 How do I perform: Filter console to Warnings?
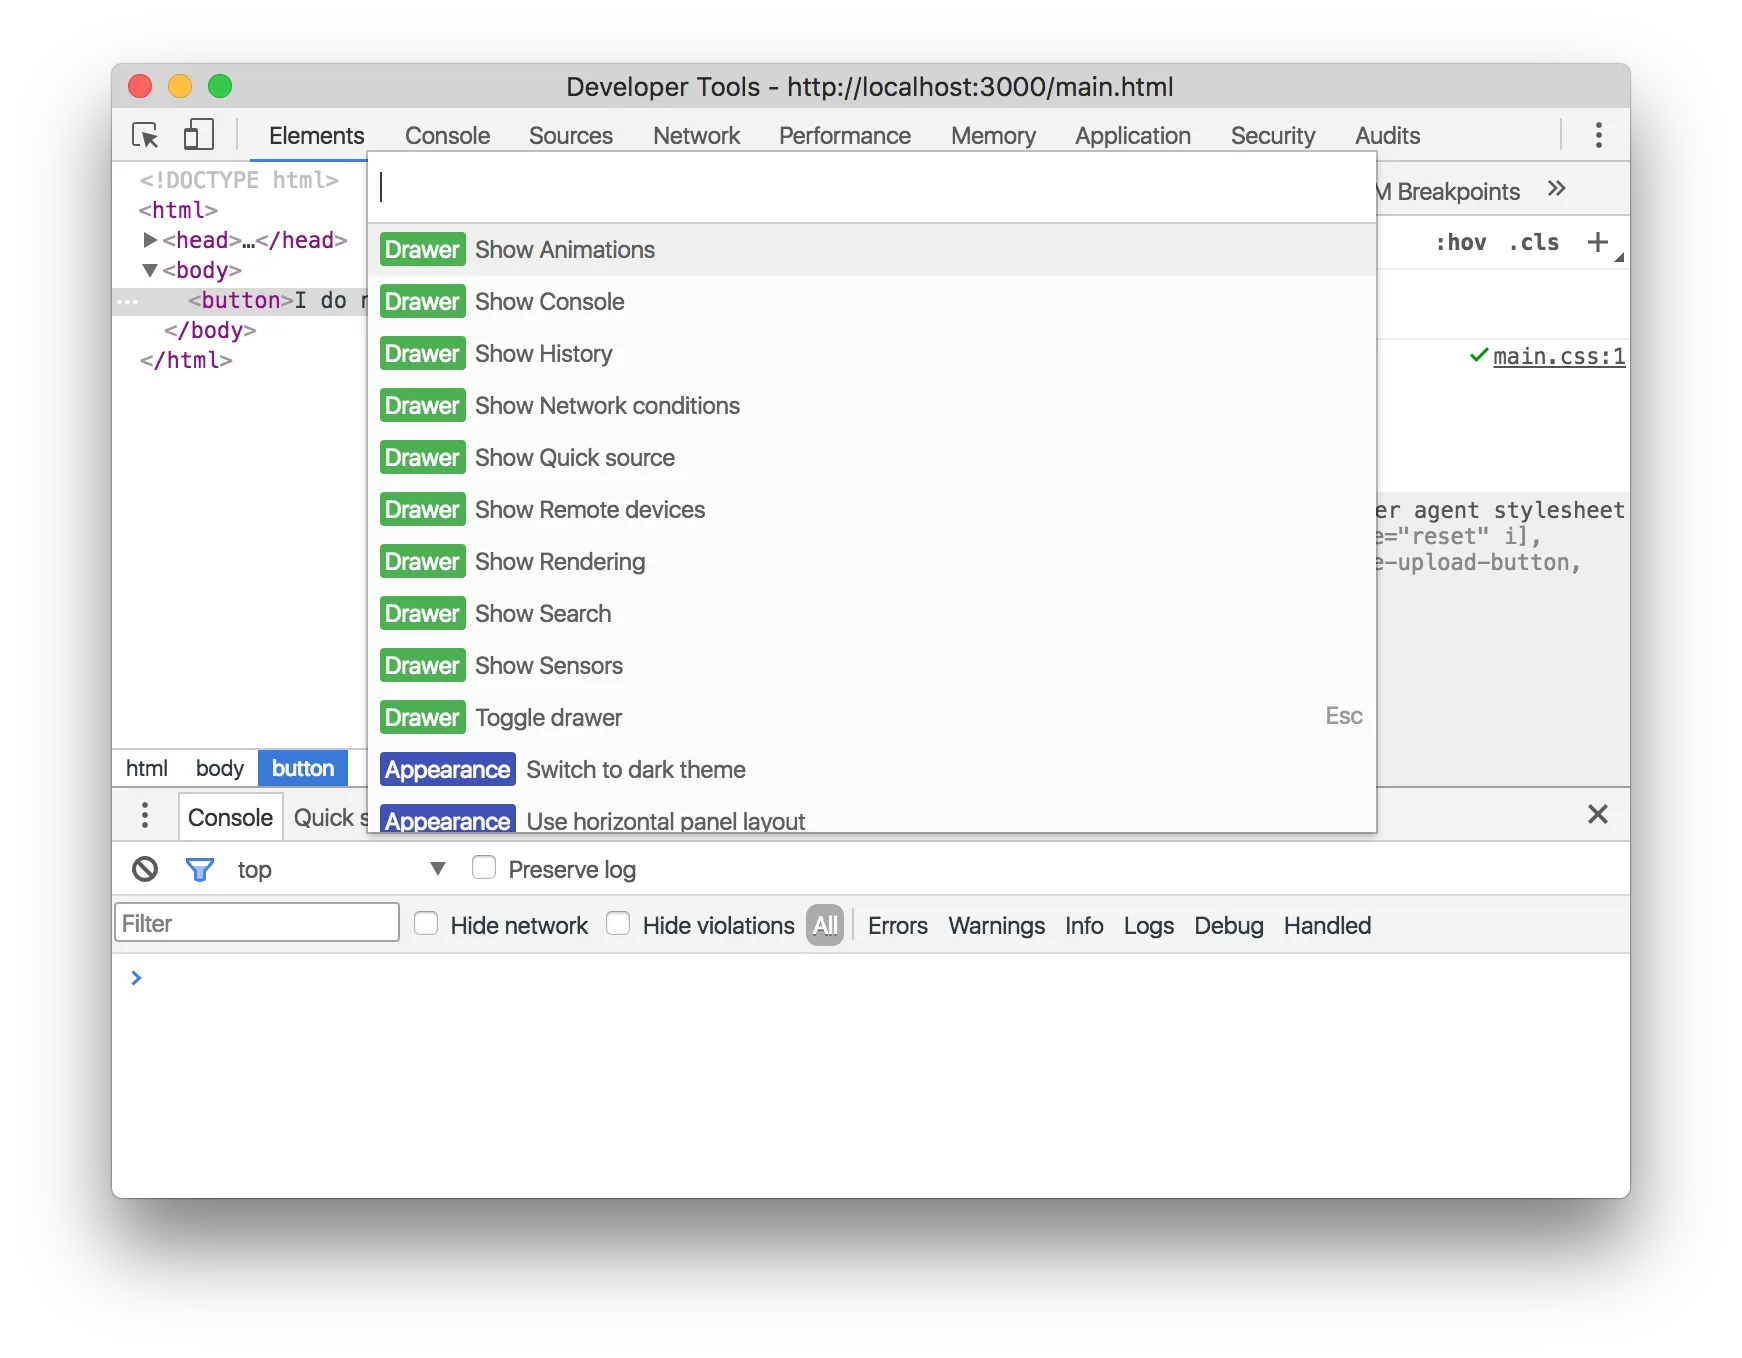[996, 925]
